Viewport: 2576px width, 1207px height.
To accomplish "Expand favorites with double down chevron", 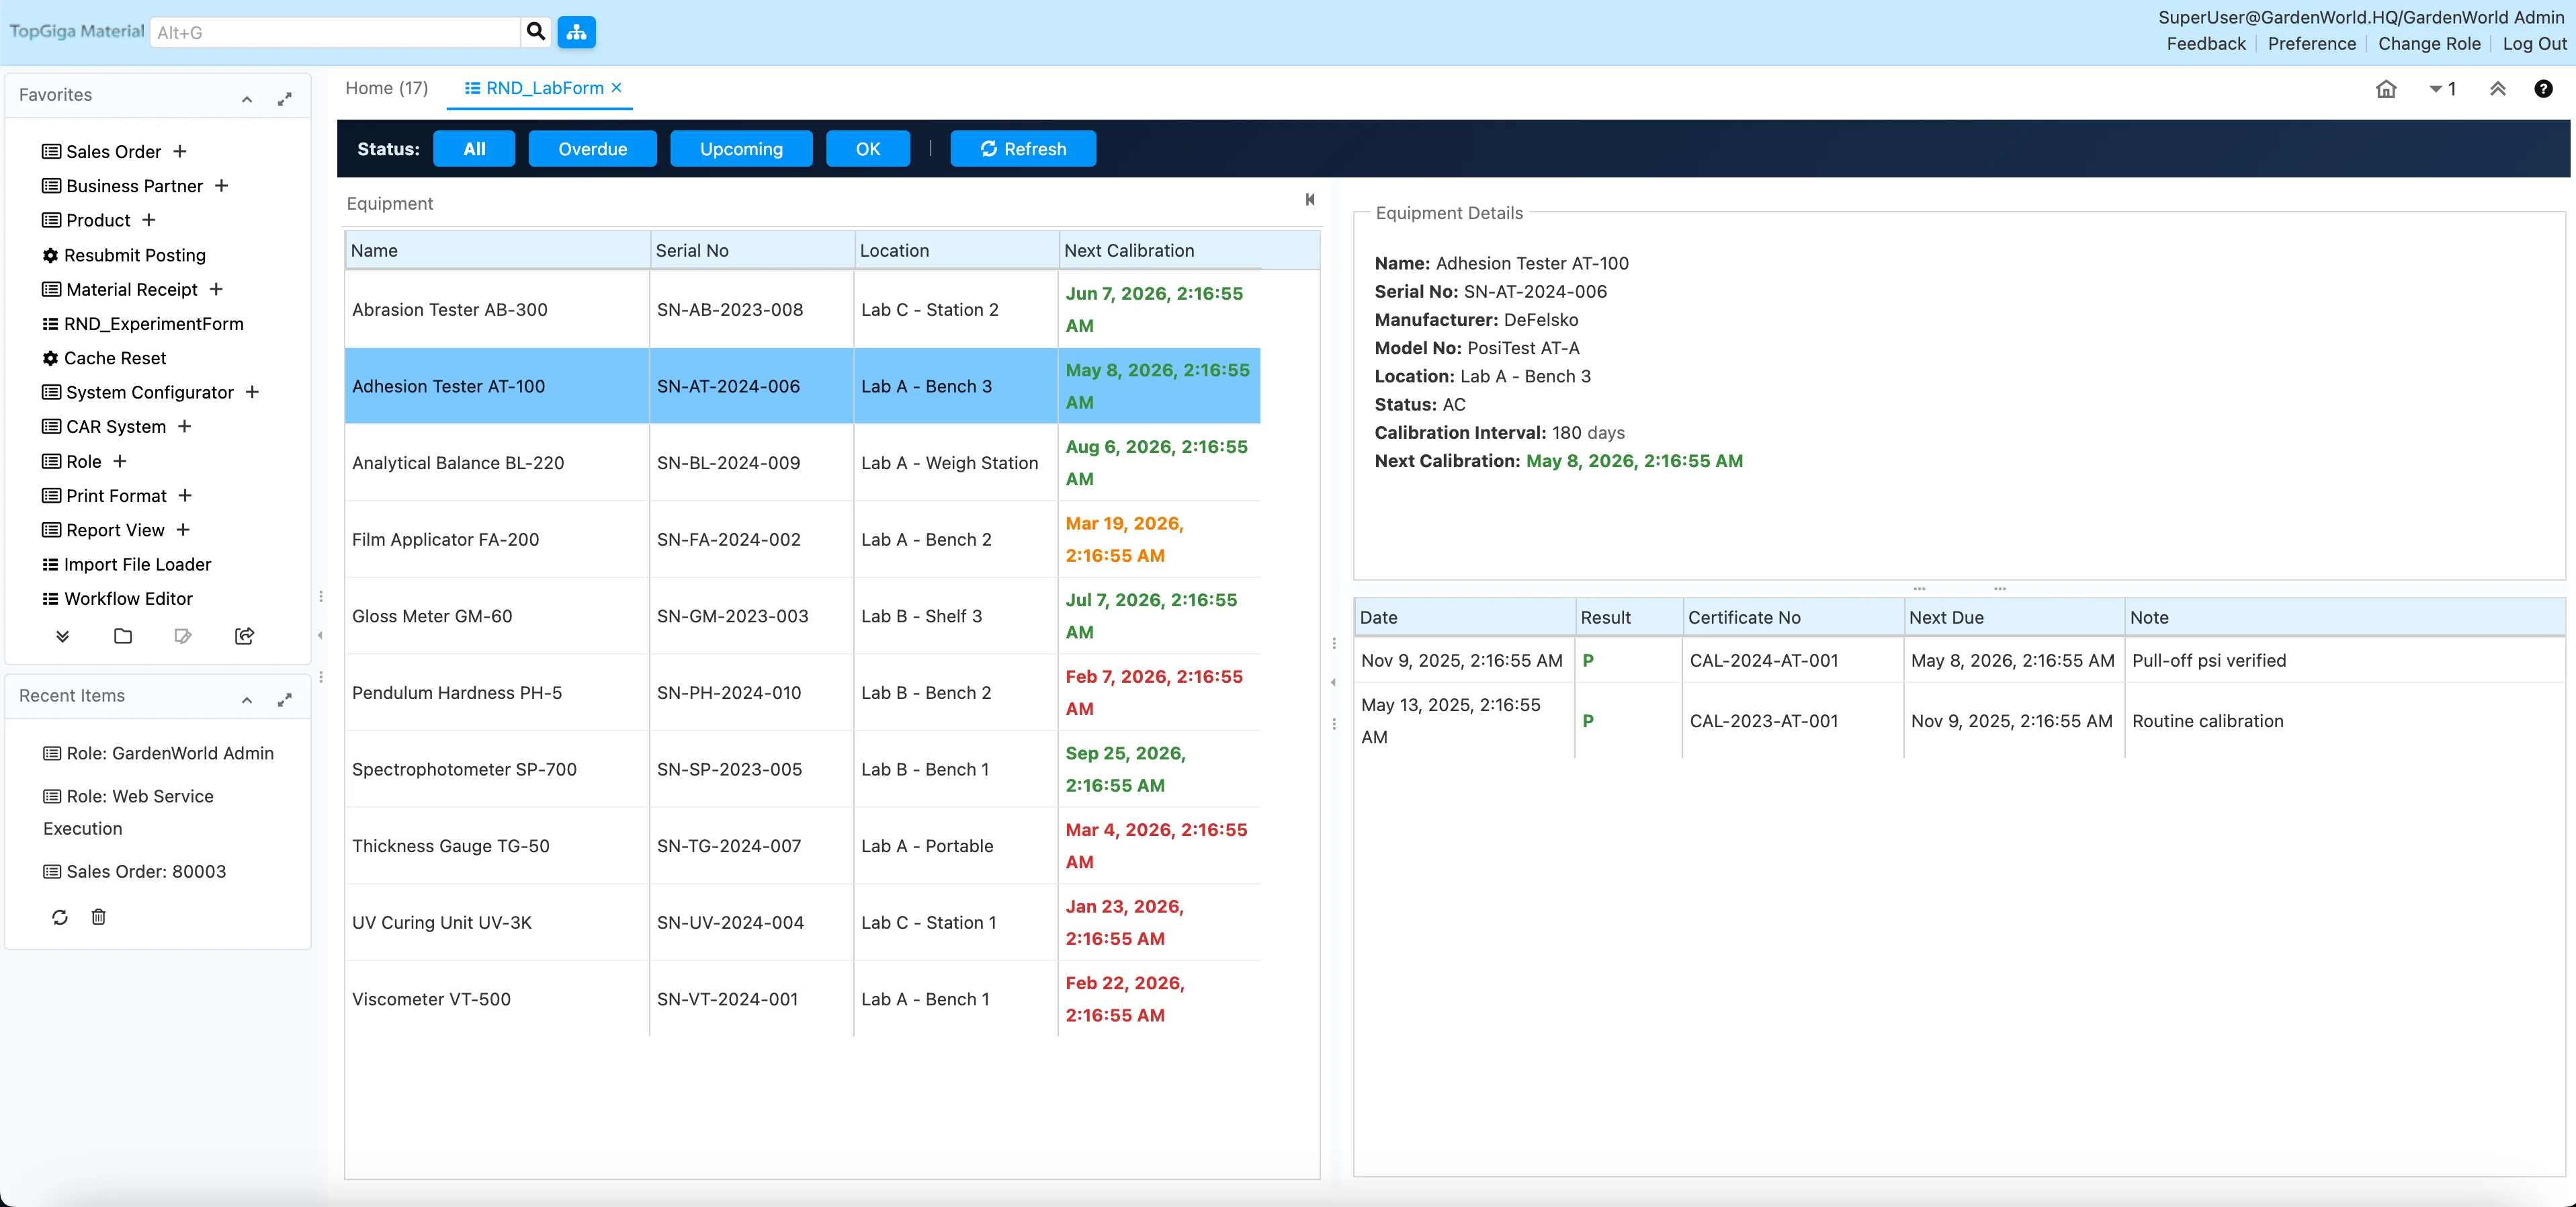I will coord(62,636).
